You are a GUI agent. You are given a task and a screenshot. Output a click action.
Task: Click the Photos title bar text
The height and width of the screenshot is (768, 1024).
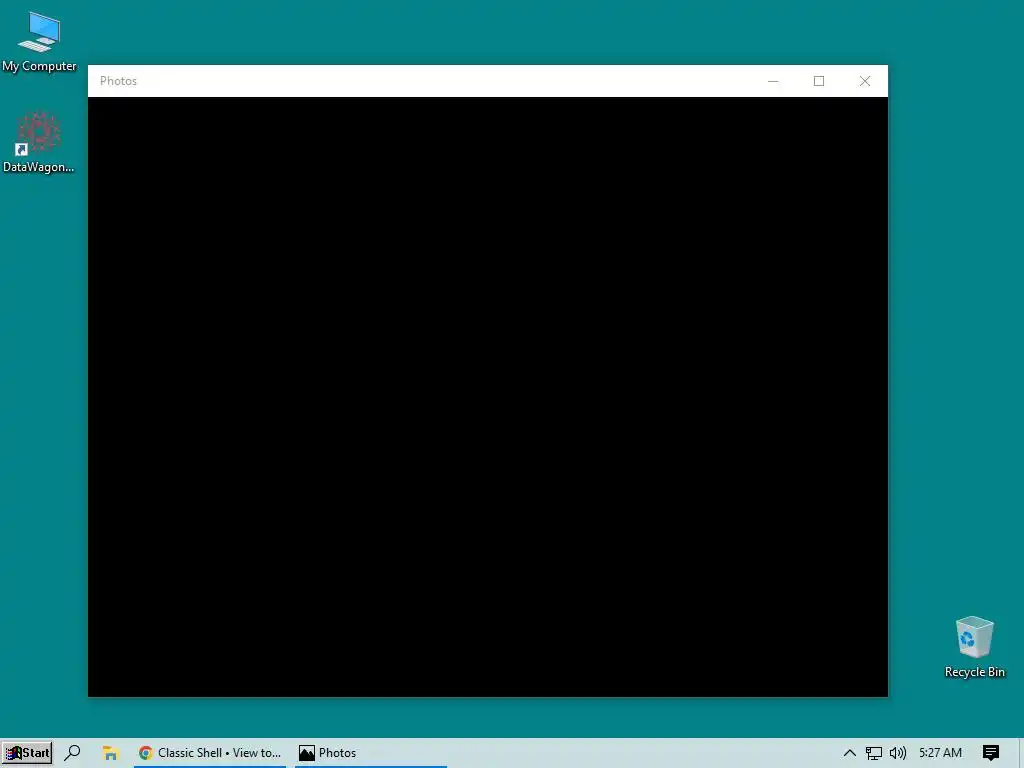tap(118, 81)
